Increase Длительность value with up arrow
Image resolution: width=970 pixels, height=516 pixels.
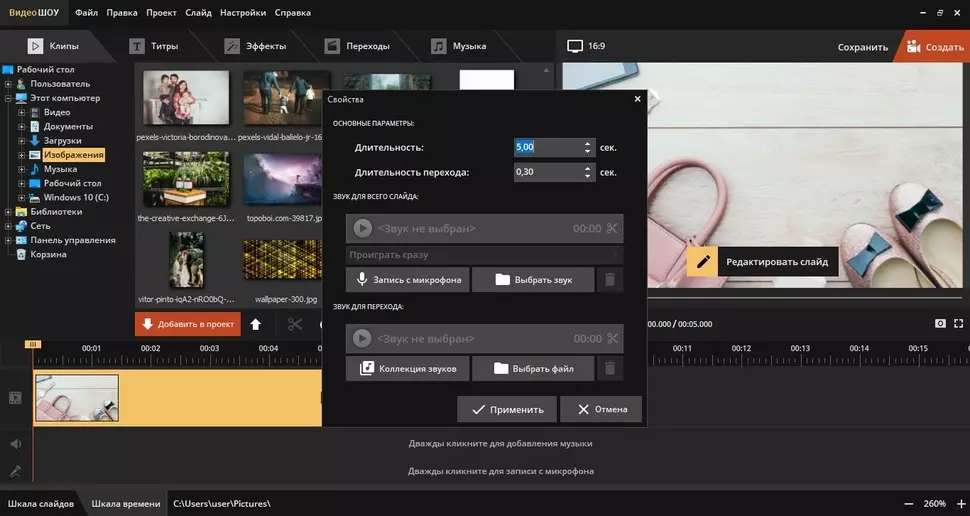(588, 143)
